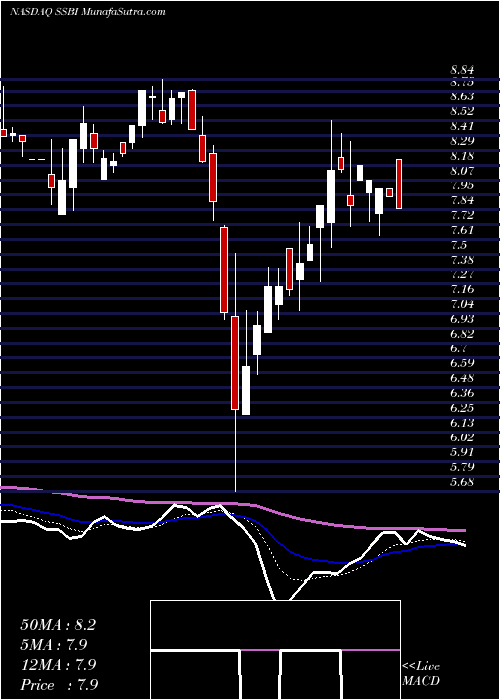The image size is (500, 700).
Task: Click the 7.61 price axis label
Action: click(462, 230)
